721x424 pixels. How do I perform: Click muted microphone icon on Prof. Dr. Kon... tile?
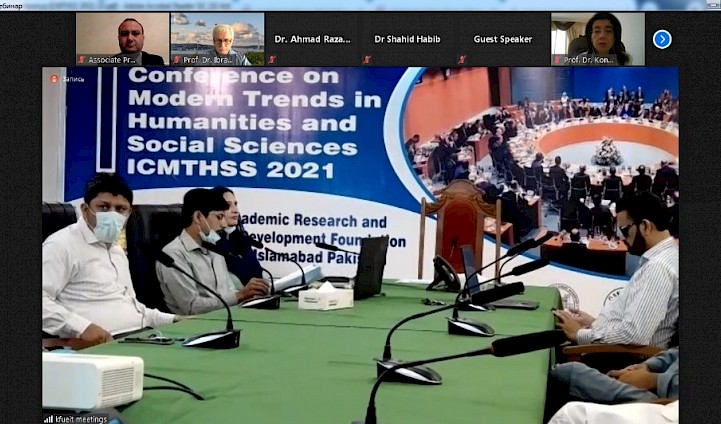[x=557, y=59]
